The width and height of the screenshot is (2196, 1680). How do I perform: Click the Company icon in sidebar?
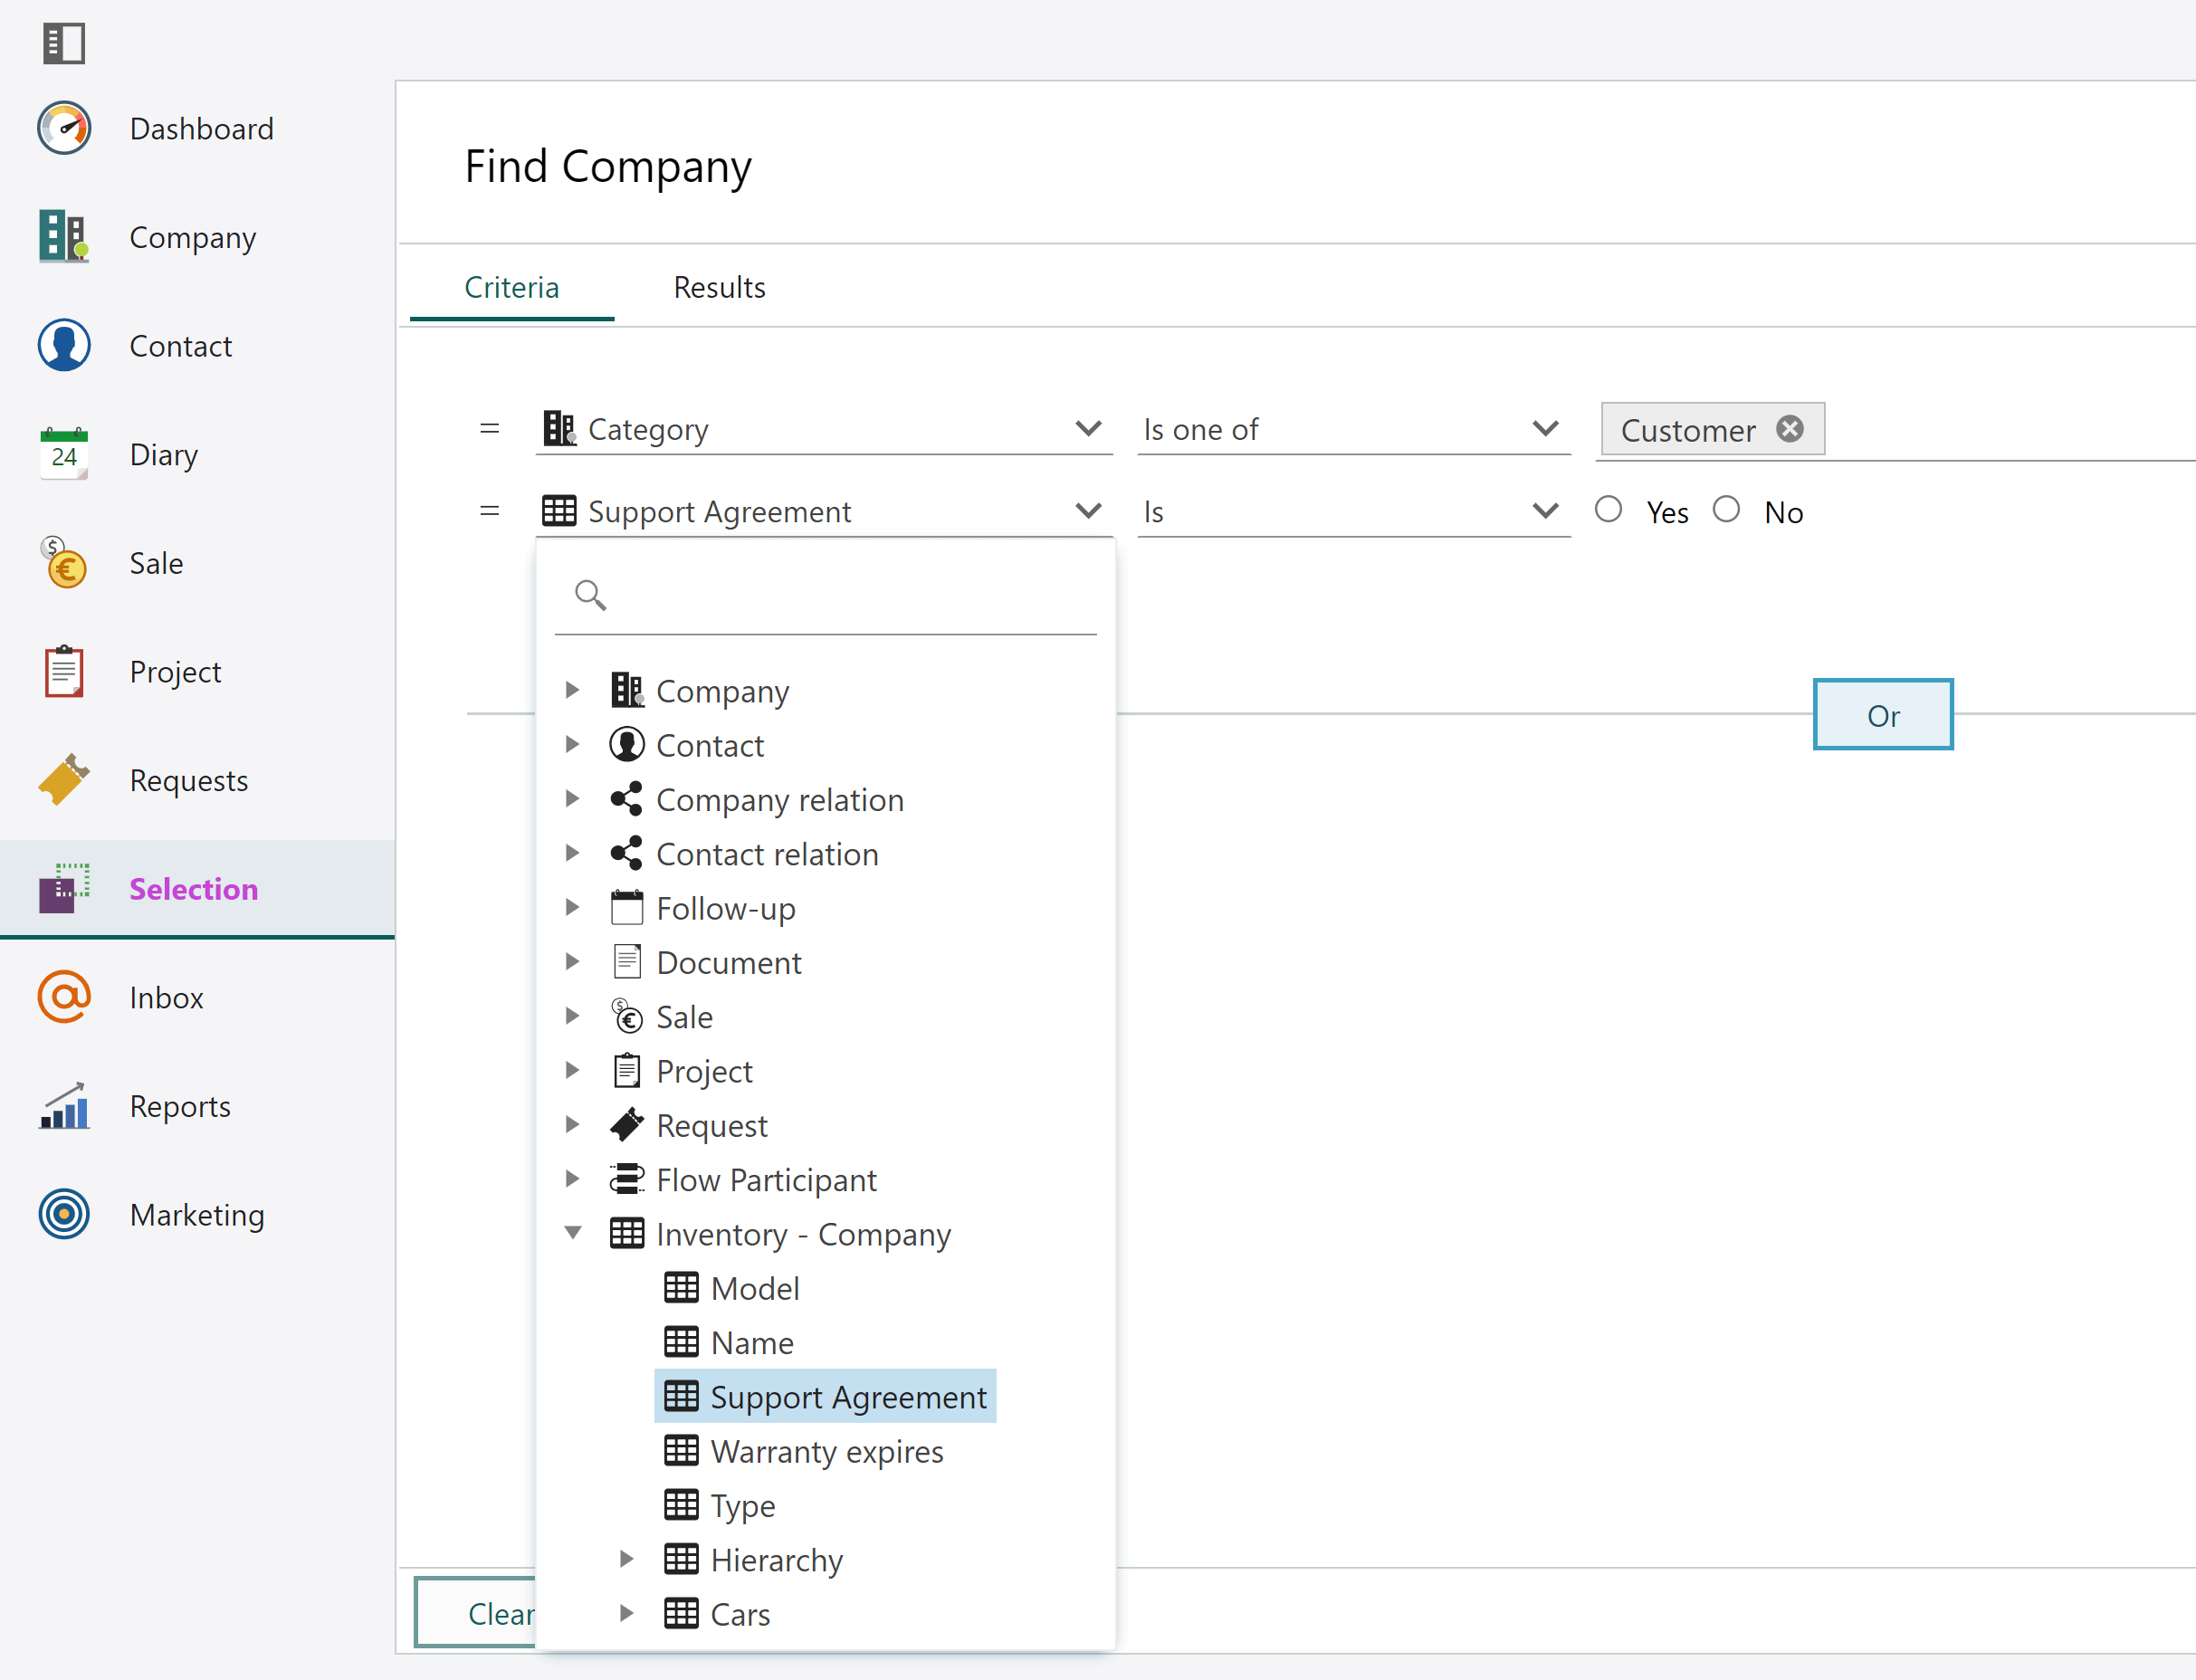(x=62, y=234)
